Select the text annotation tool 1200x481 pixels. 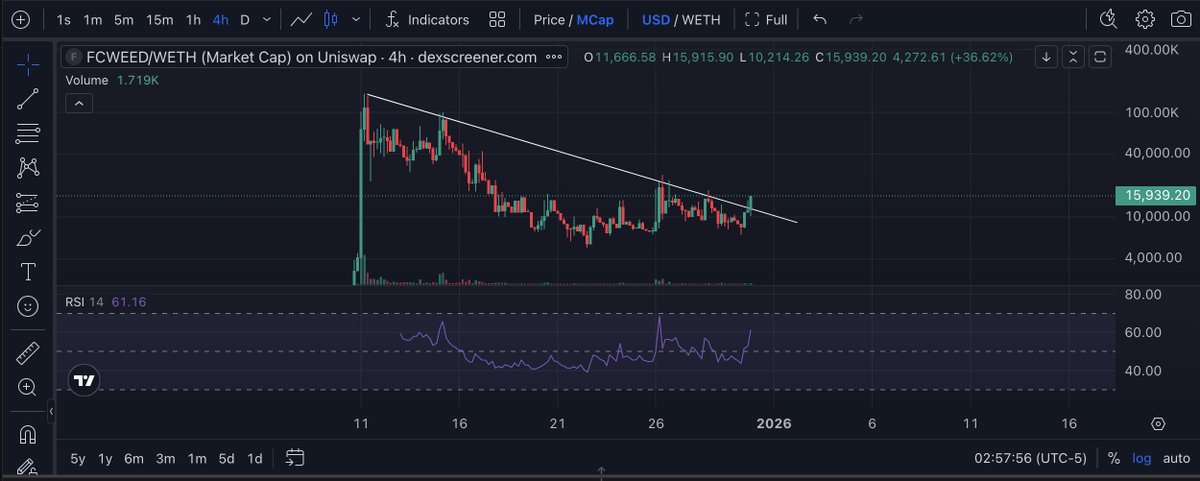[x=29, y=272]
